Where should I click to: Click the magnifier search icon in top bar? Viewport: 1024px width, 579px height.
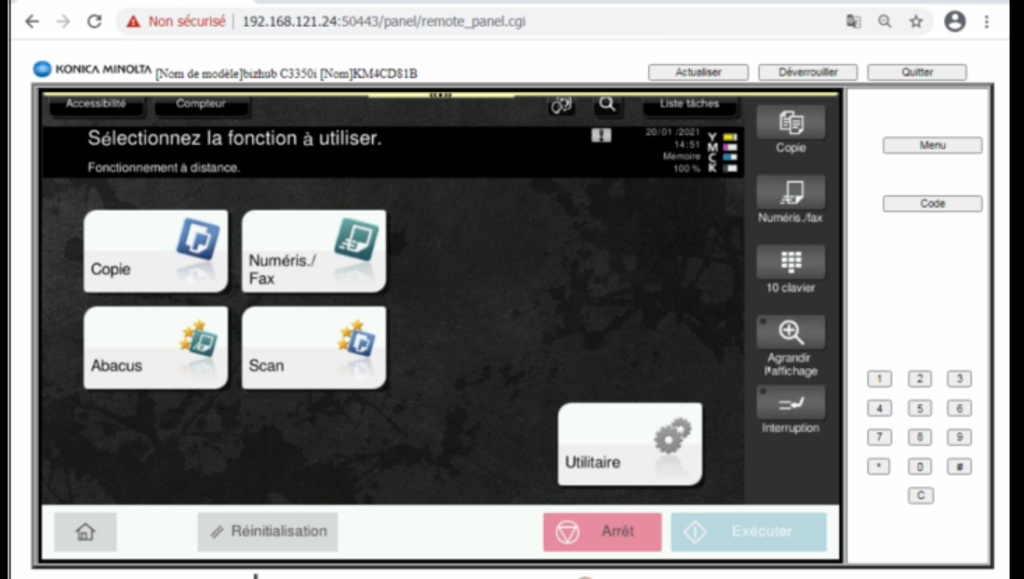click(x=606, y=104)
